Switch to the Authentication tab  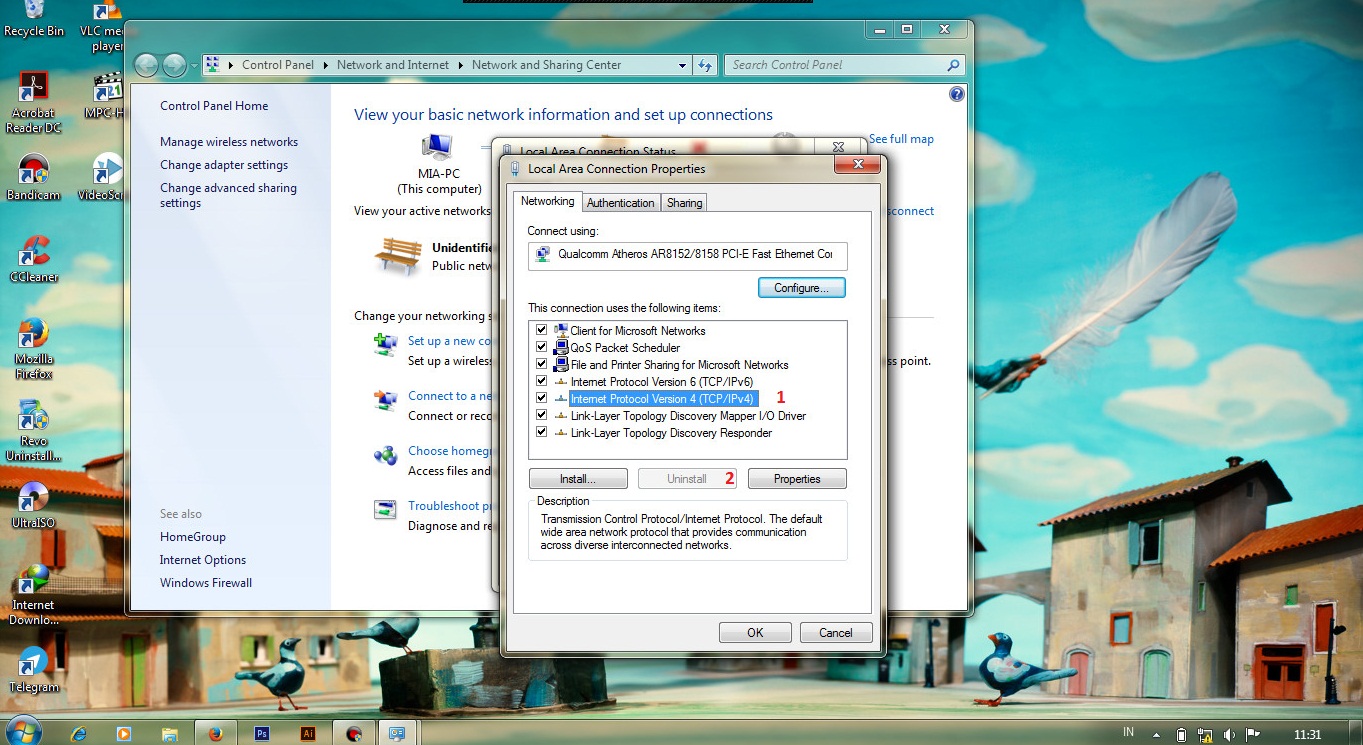coord(620,203)
